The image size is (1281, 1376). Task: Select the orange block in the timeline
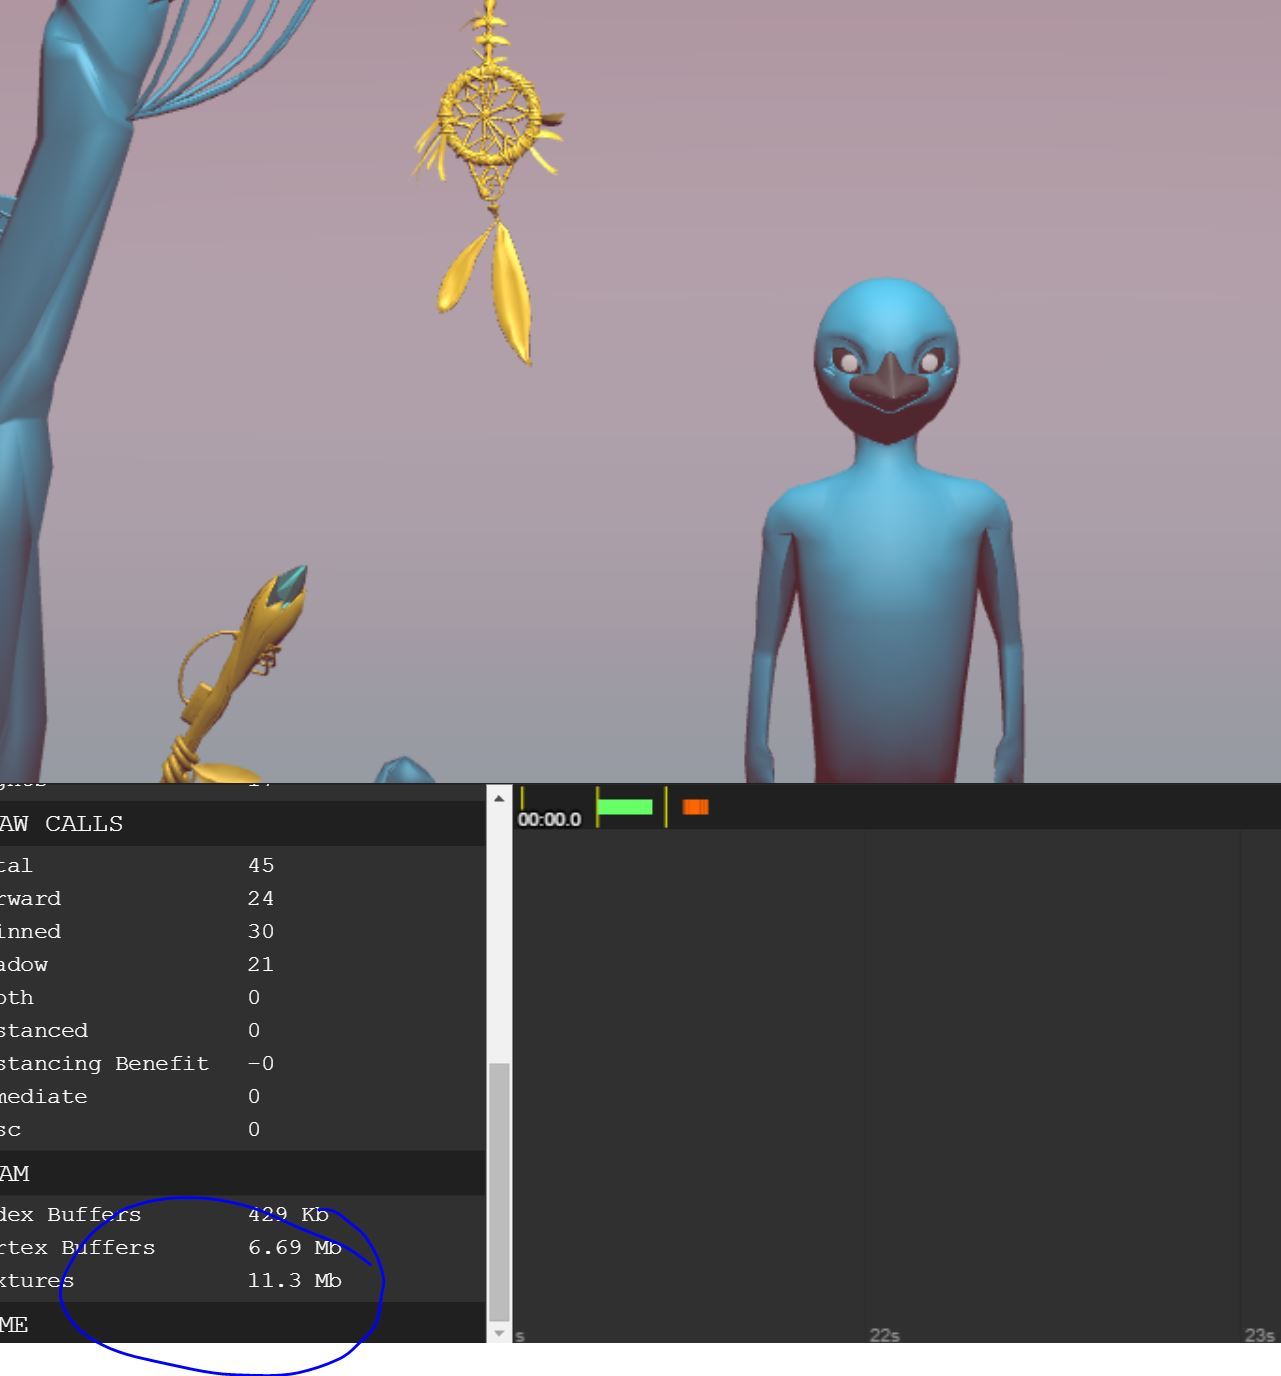(695, 807)
